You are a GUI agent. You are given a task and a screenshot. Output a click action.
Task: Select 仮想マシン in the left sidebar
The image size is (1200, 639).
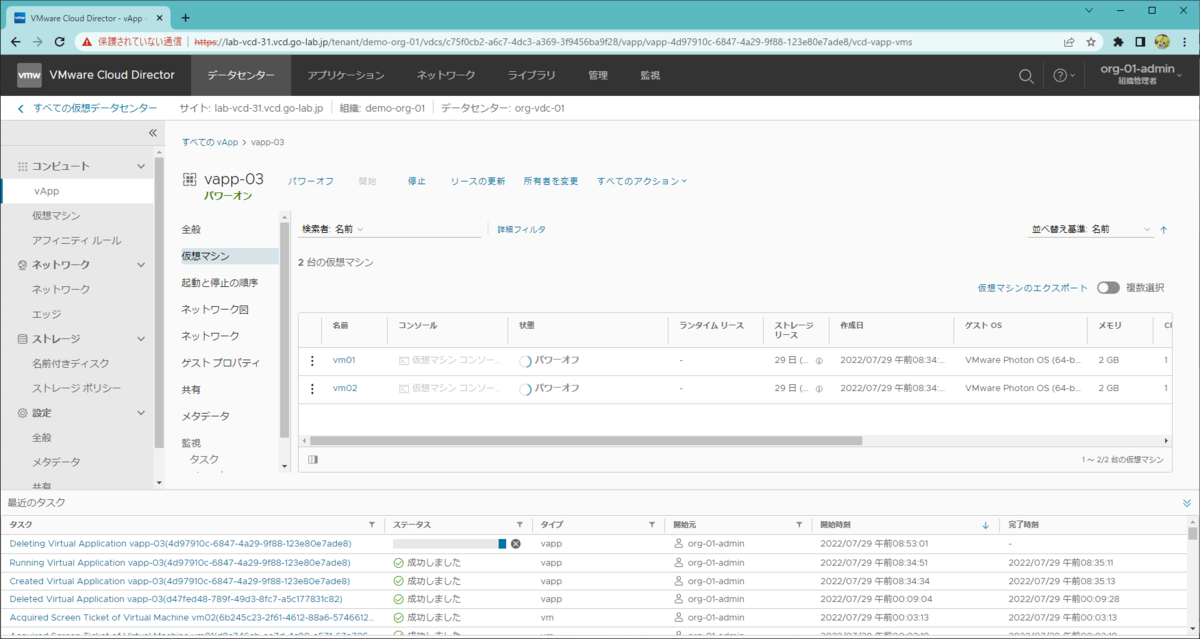pos(56,215)
